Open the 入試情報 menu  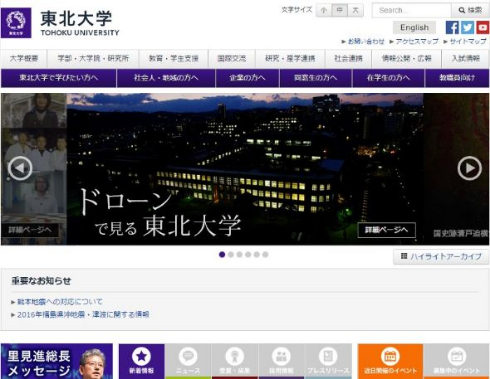pyautogui.click(x=466, y=59)
